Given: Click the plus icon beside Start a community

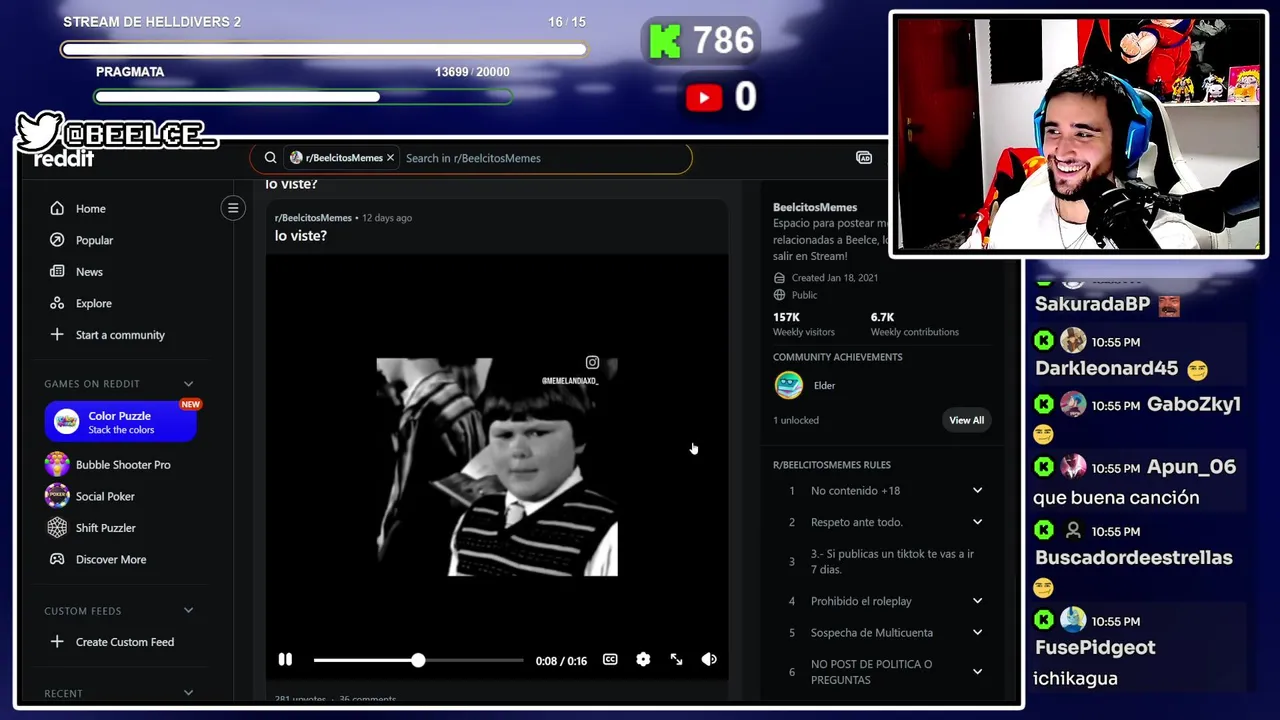Looking at the screenshot, I should (57, 335).
